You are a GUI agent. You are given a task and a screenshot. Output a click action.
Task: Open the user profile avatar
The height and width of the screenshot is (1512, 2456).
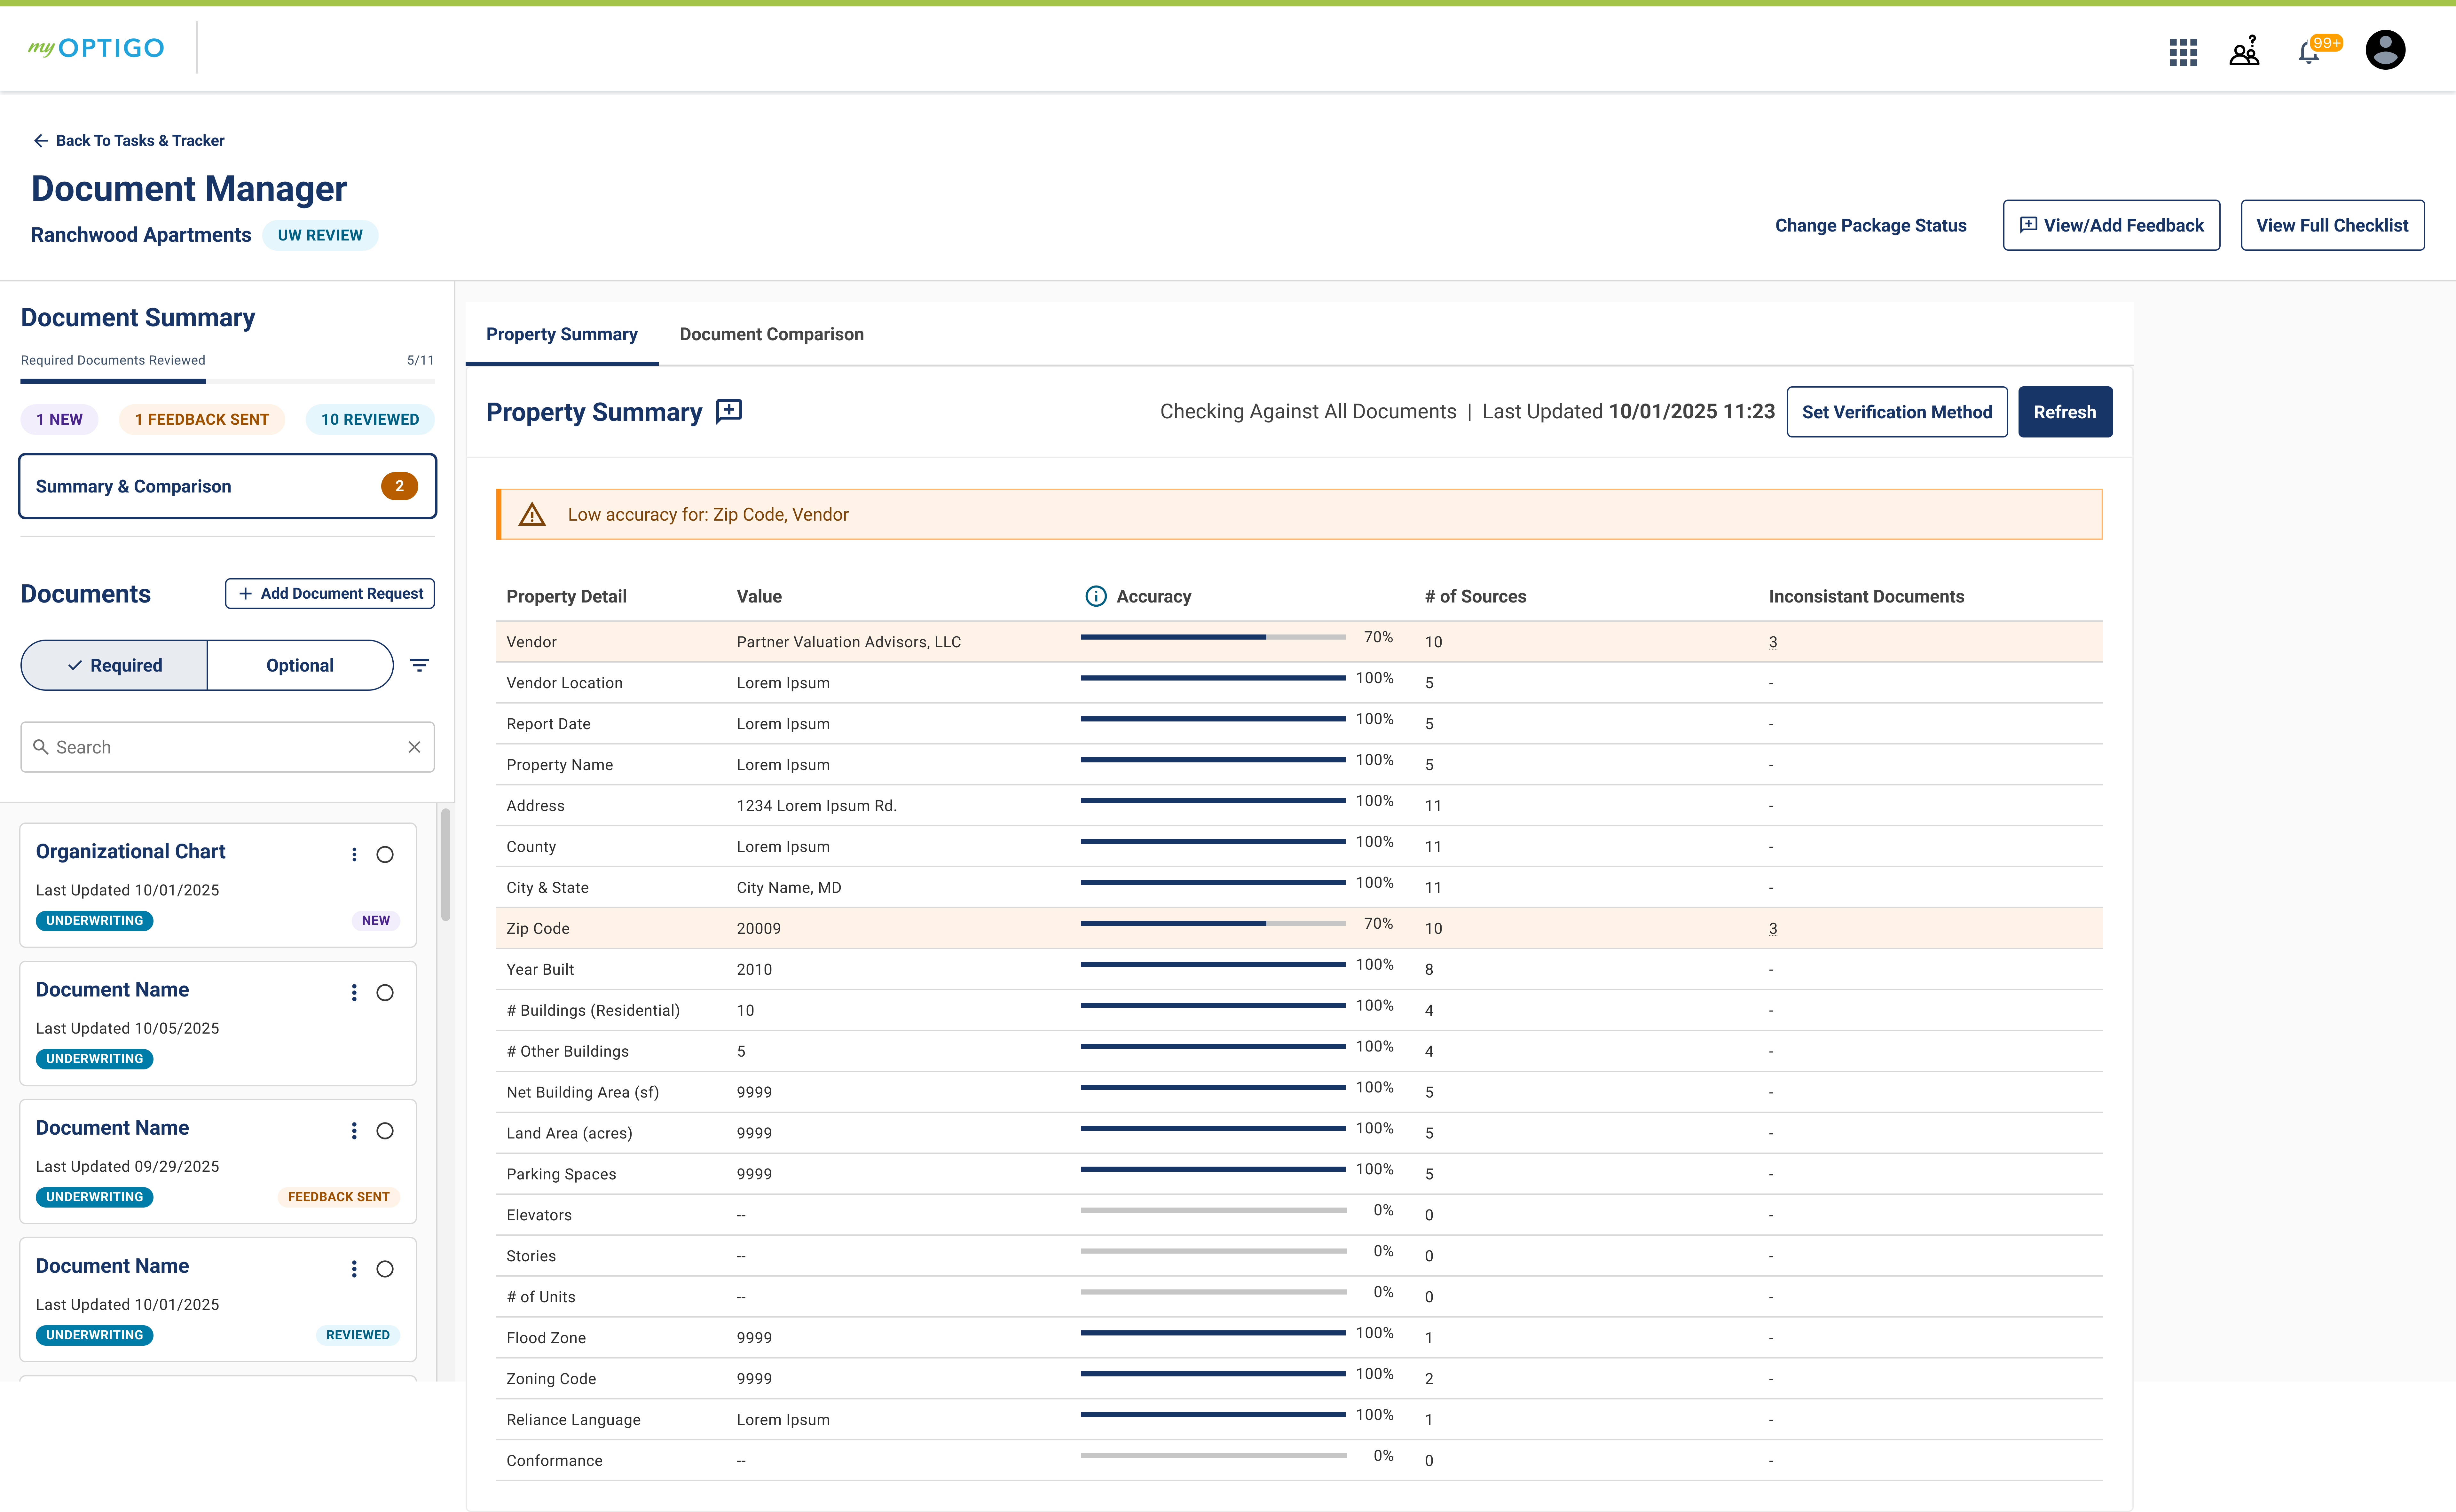[2385, 50]
